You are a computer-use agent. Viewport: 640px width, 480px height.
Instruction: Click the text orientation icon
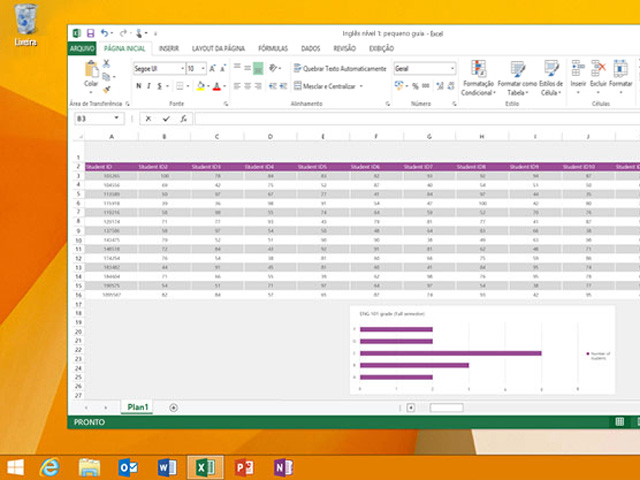coord(273,68)
